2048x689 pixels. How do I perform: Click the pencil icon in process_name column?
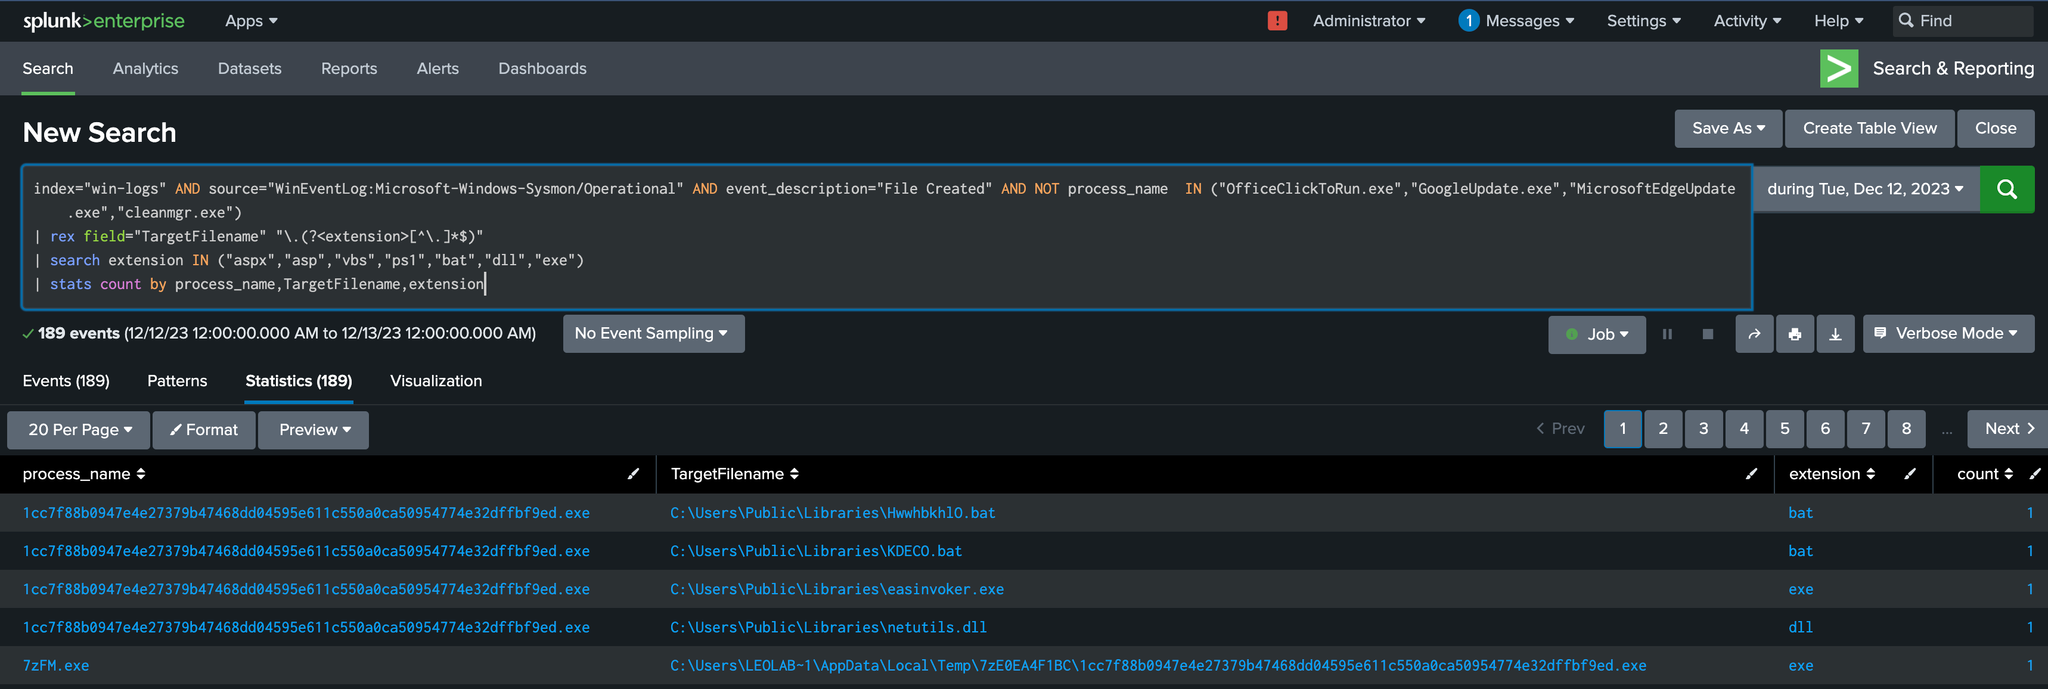coord(633,474)
